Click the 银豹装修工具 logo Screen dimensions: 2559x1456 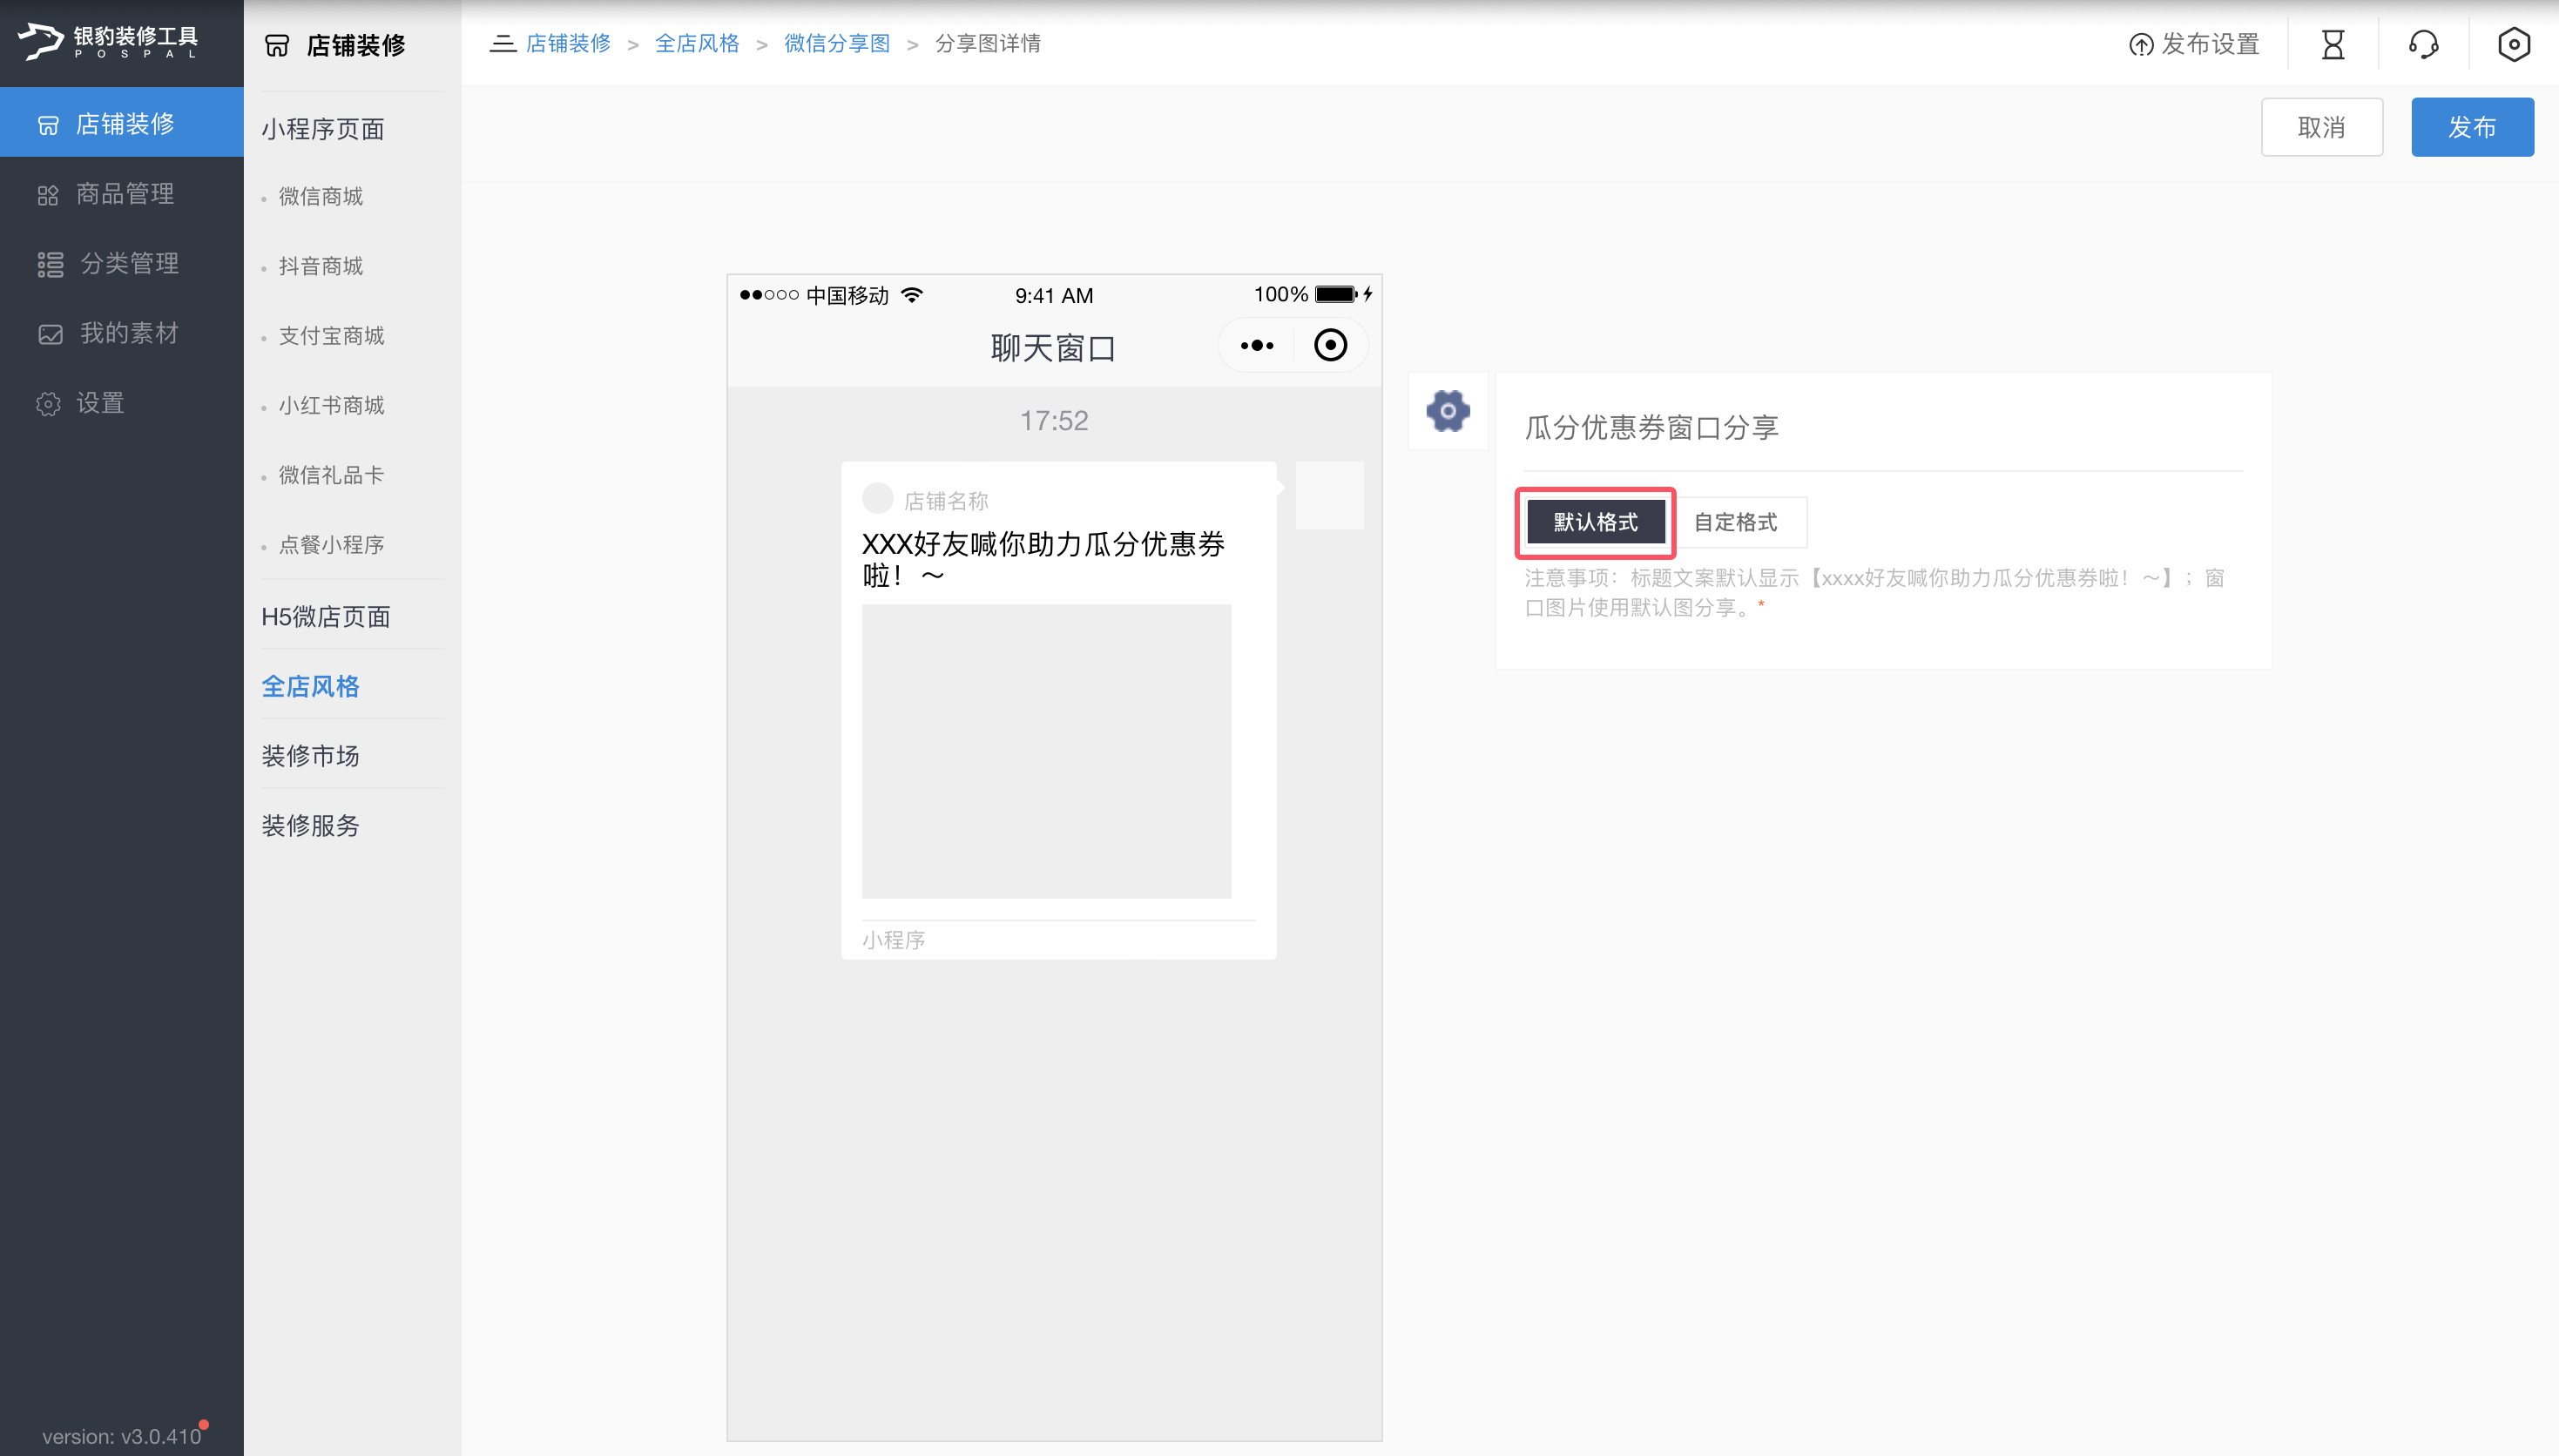click(108, 41)
